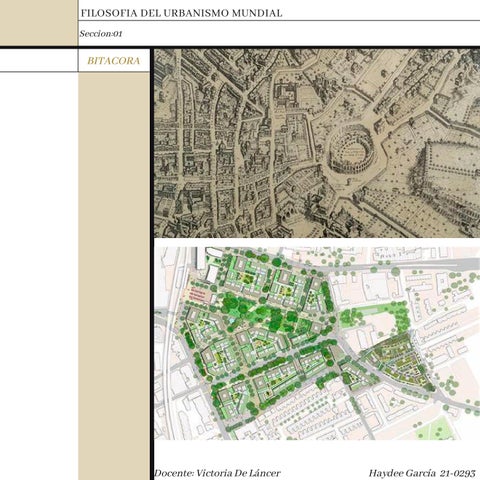
Task: Open the antique engraved city map image
Action: (317, 143)
